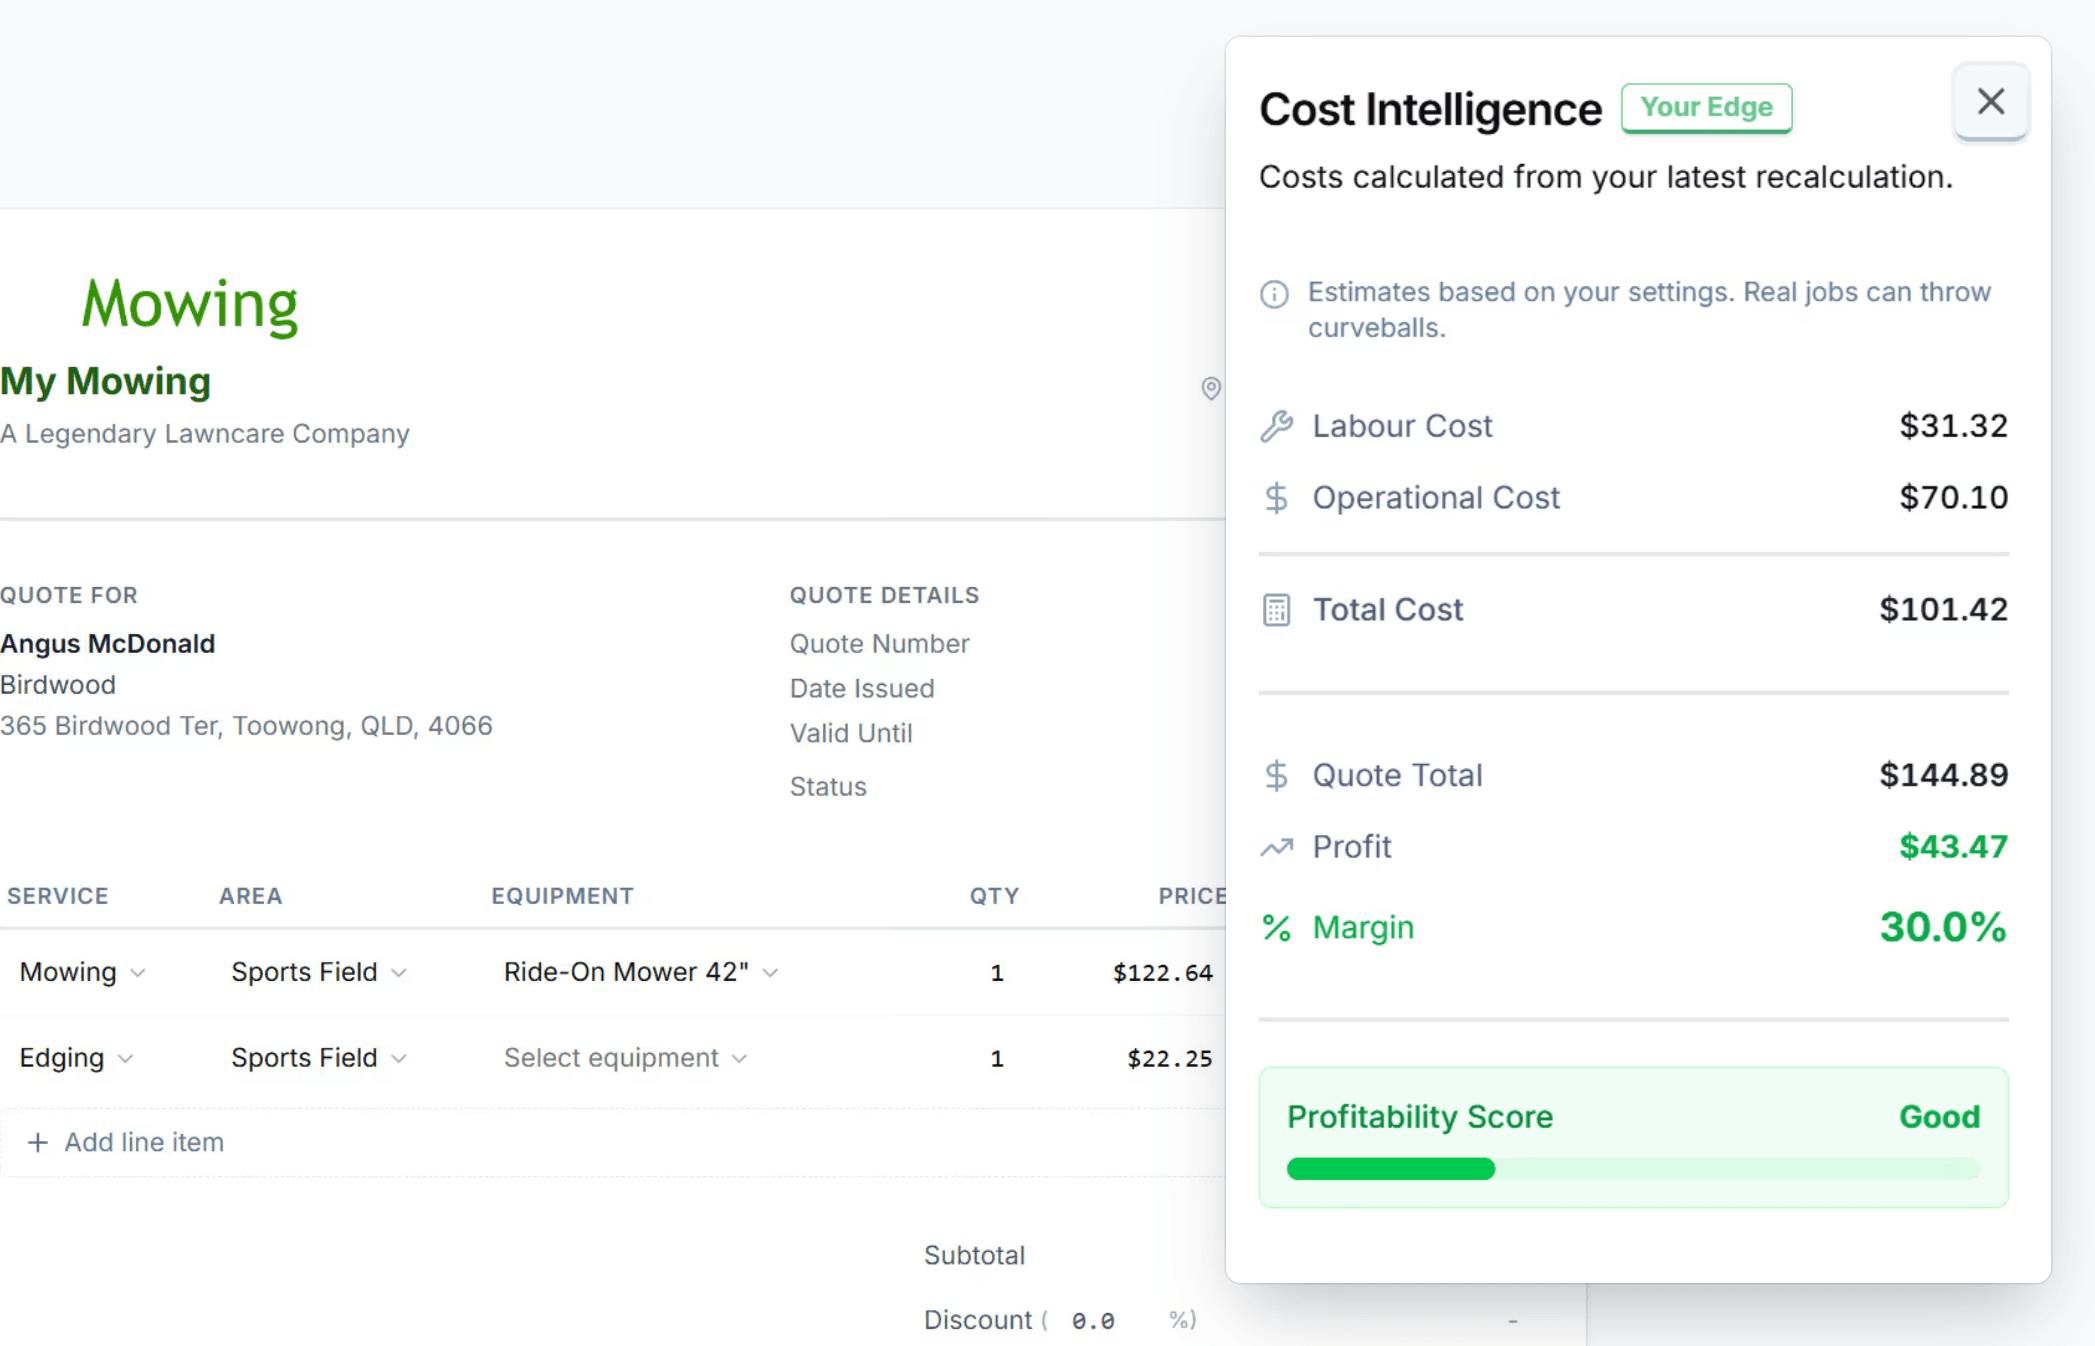Click the Your Edge badge

(1706, 107)
